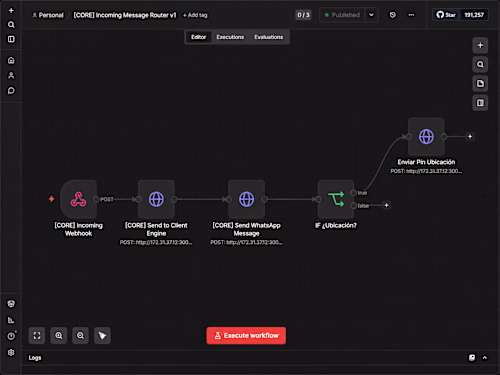The image size is (500, 375).
Task: Pop out the Logs panel icon
Action: (x=472, y=358)
